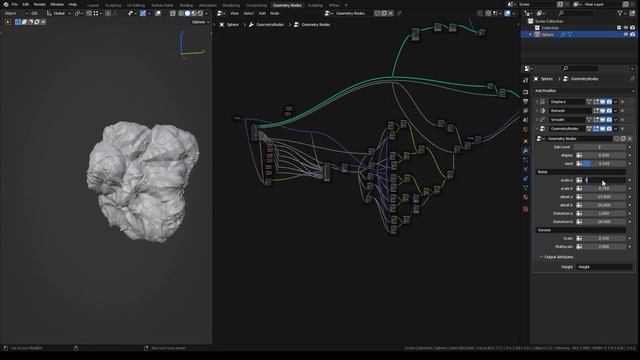This screenshot has height=360, width=640.
Task: Toggle attribute input for displac value
Action: (x=579, y=155)
